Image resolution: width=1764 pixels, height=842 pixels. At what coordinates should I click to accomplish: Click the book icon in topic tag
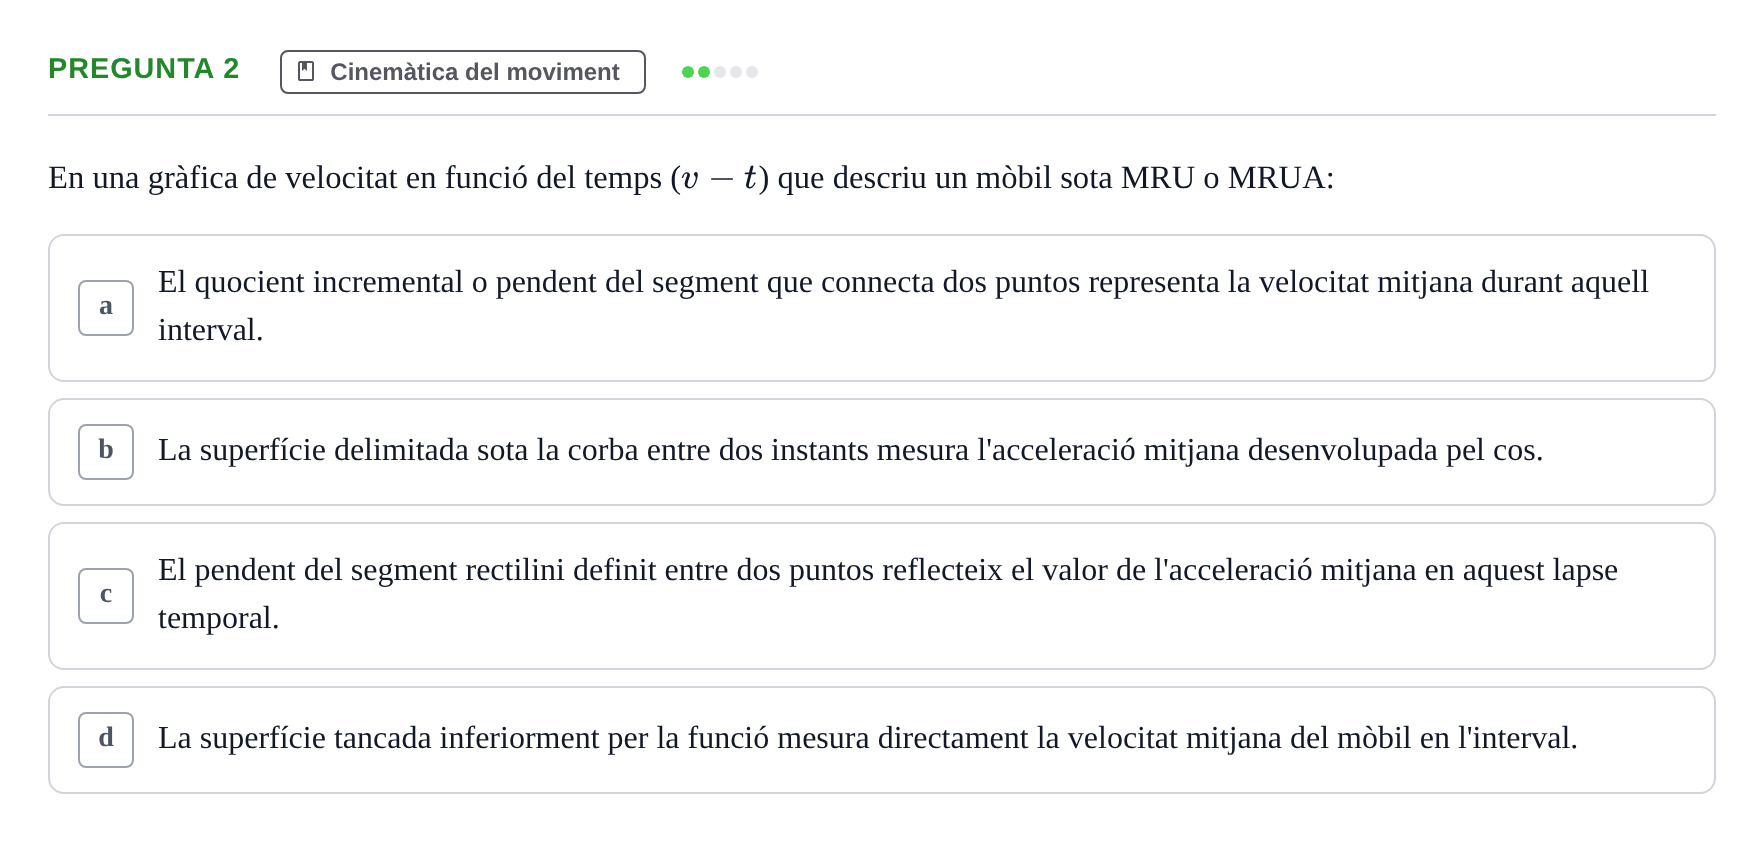306,72
